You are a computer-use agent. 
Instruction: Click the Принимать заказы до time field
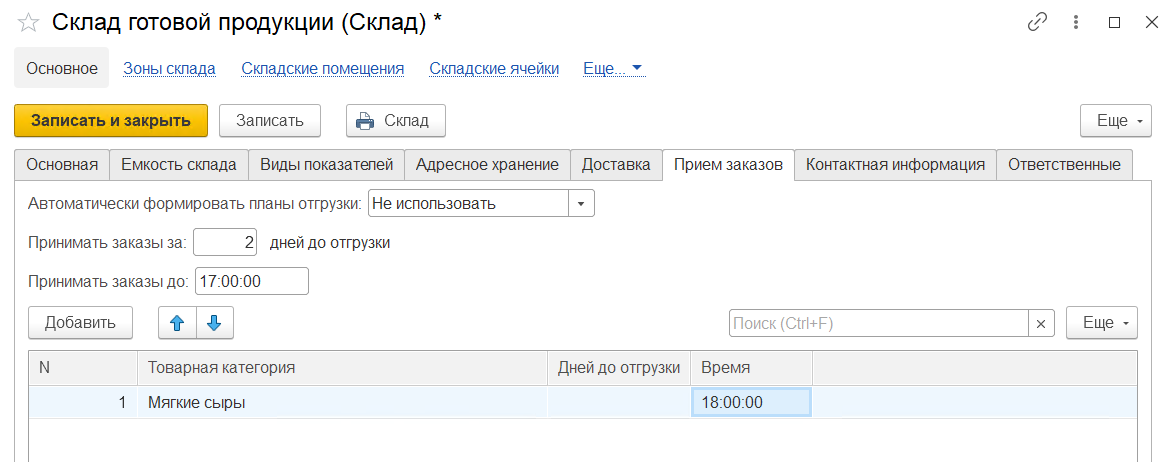[x=251, y=282]
